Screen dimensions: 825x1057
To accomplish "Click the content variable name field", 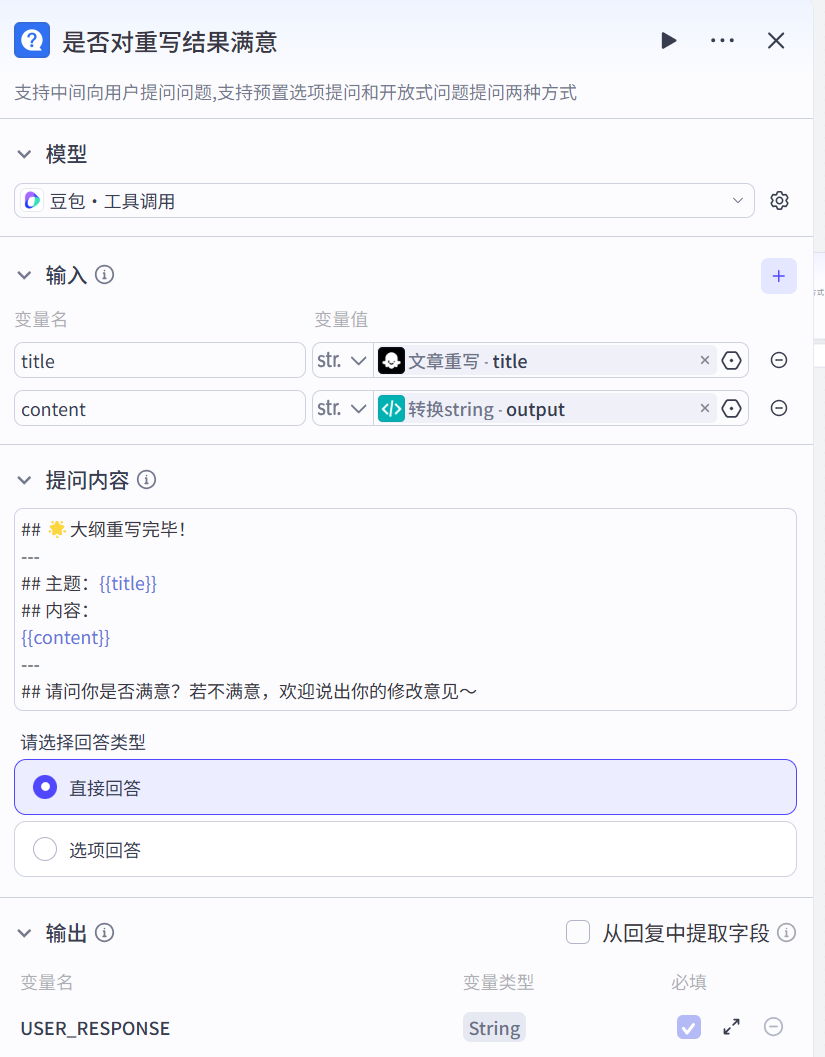I will [x=160, y=408].
